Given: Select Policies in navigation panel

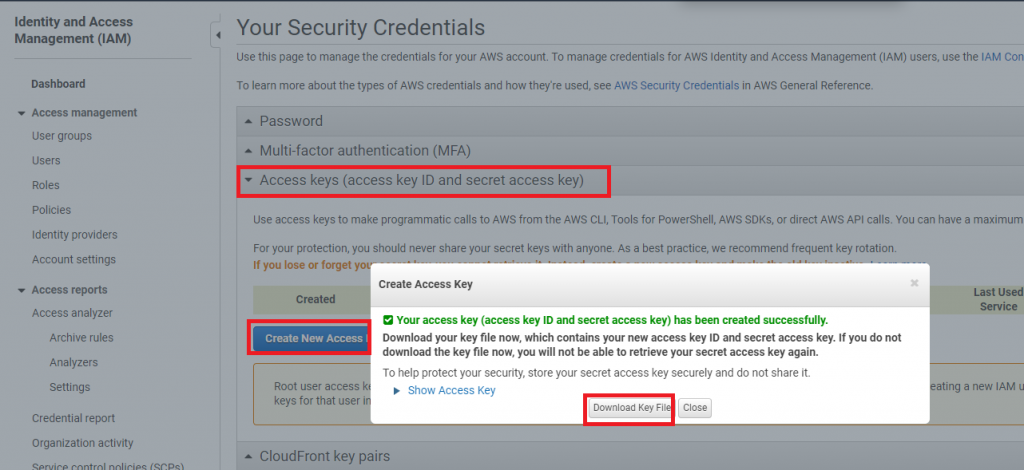Looking at the screenshot, I should 51,210.
